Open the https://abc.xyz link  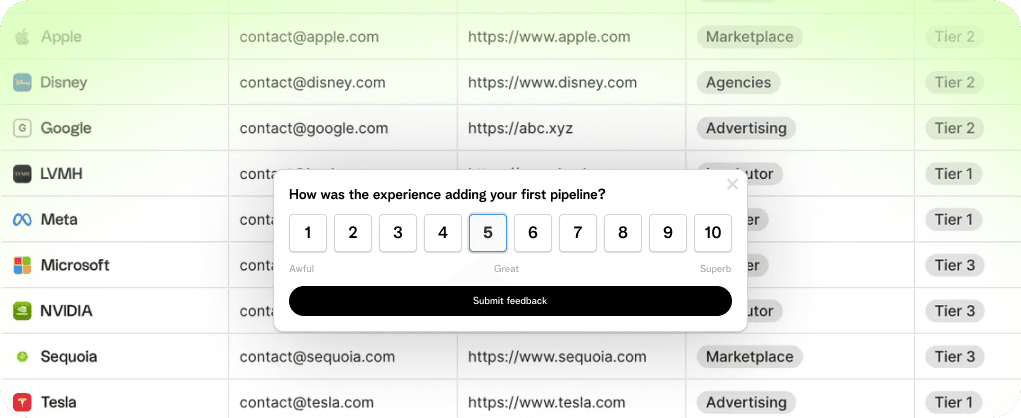[x=520, y=128]
